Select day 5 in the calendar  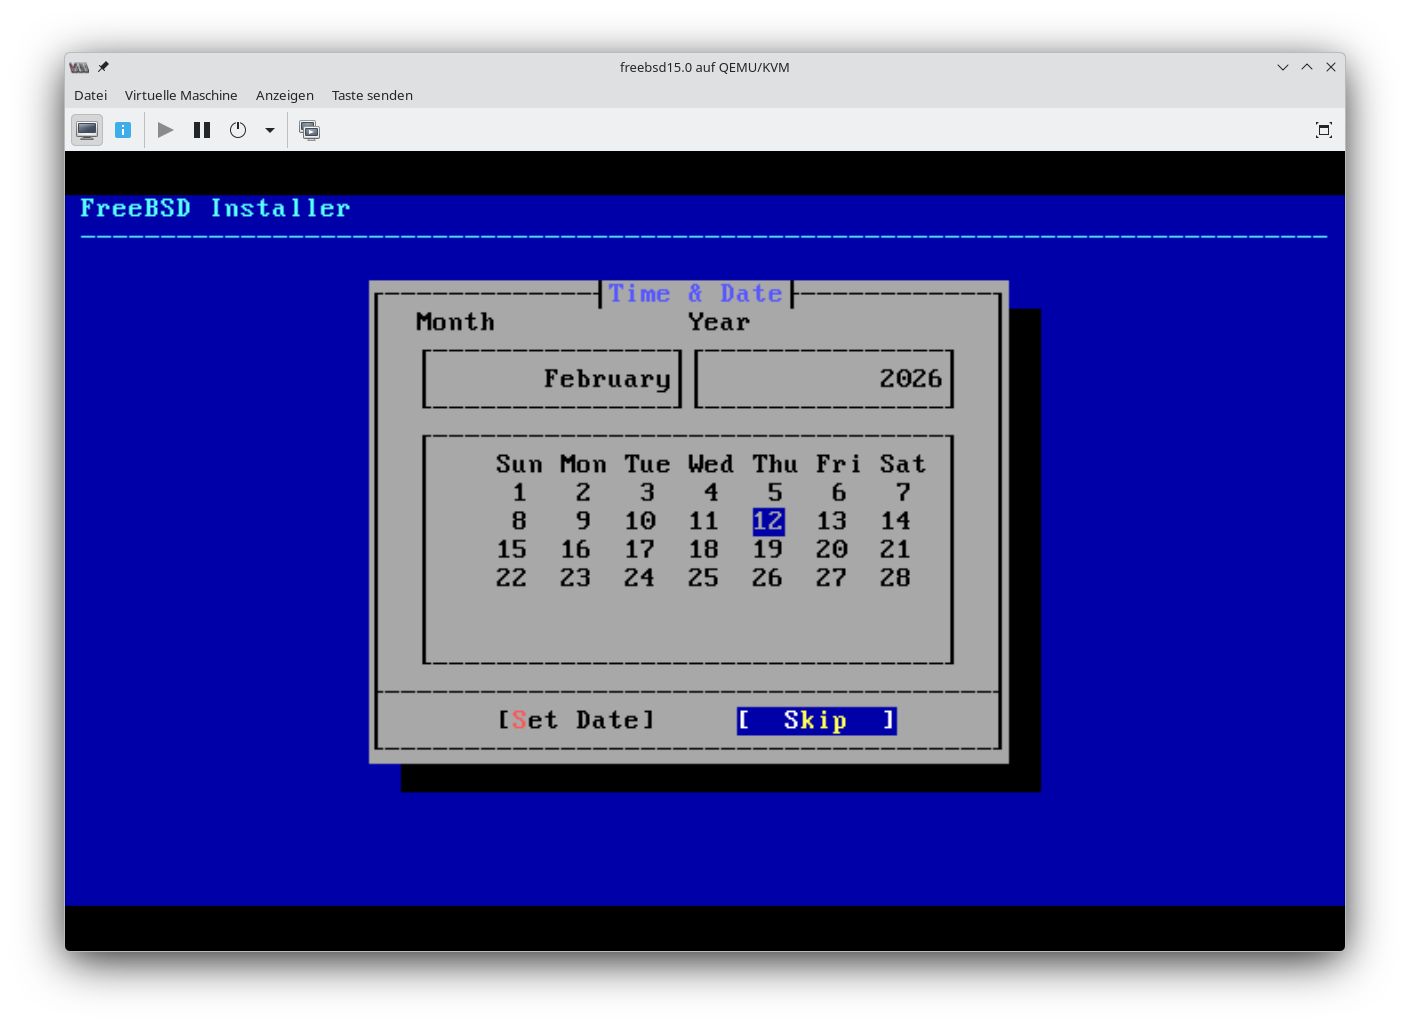[775, 493]
